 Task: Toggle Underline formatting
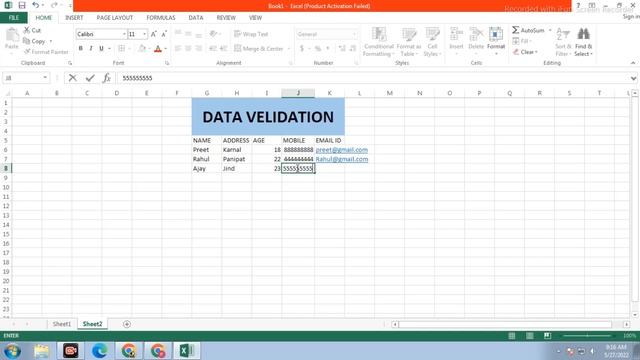(x=101, y=49)
